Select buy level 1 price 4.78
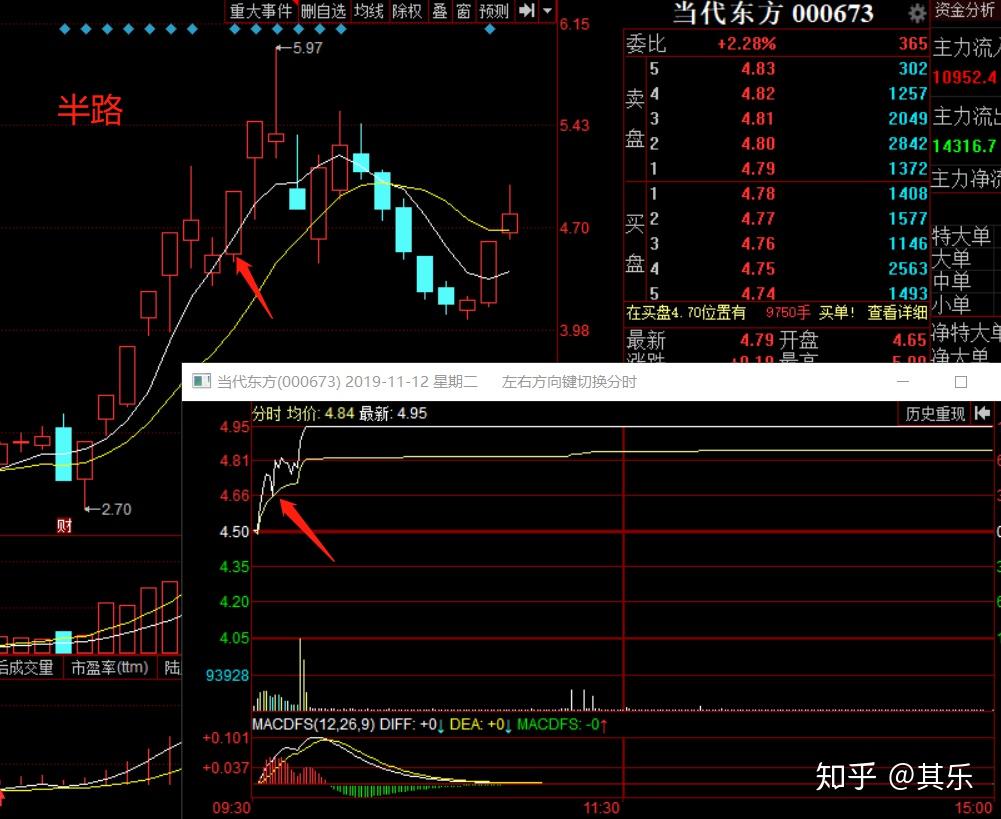The height and width of the screenshot is (819, 1001). 758,193
